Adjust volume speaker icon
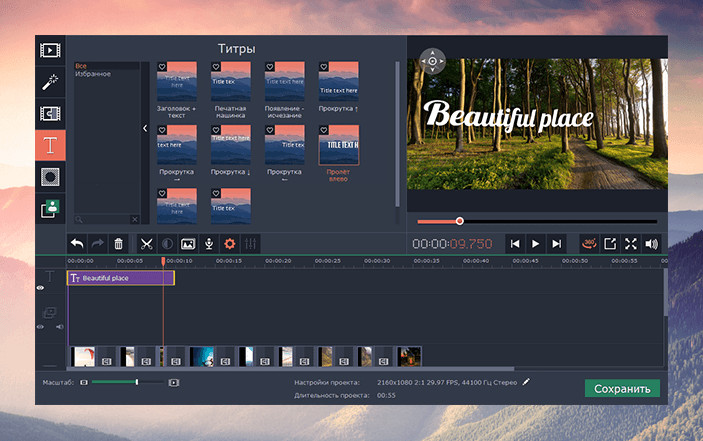Image resolution: width=703 pixels, height=441 pixels. (651, 244)
